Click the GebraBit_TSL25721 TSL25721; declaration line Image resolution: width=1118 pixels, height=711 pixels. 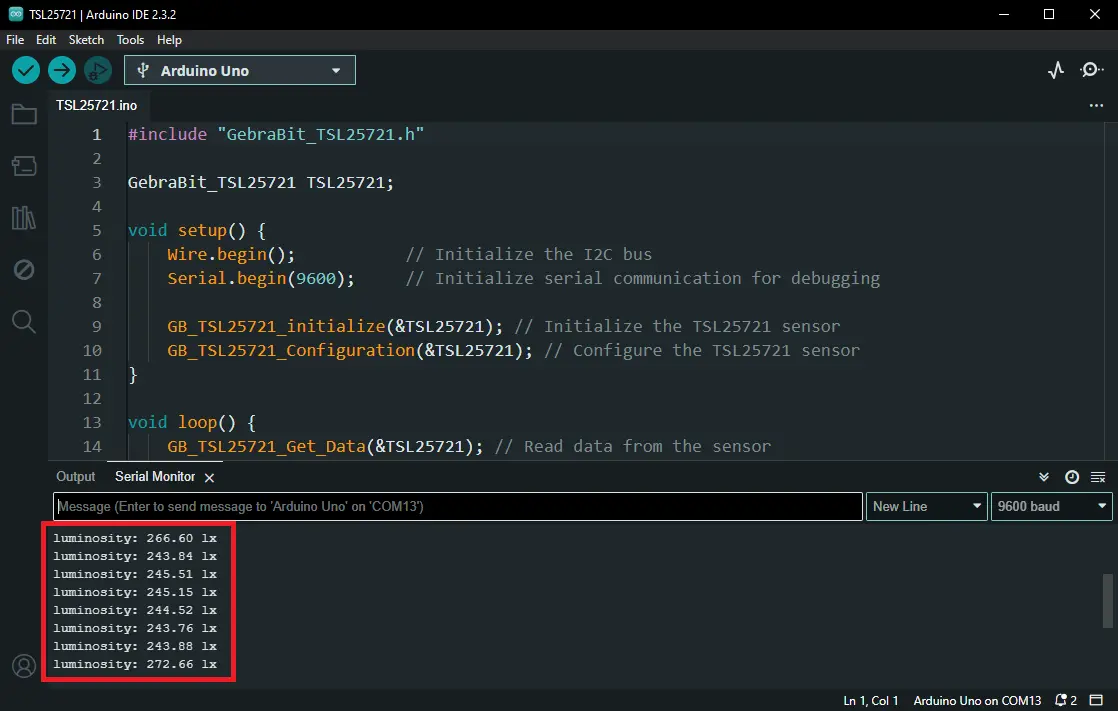point(261,183)
